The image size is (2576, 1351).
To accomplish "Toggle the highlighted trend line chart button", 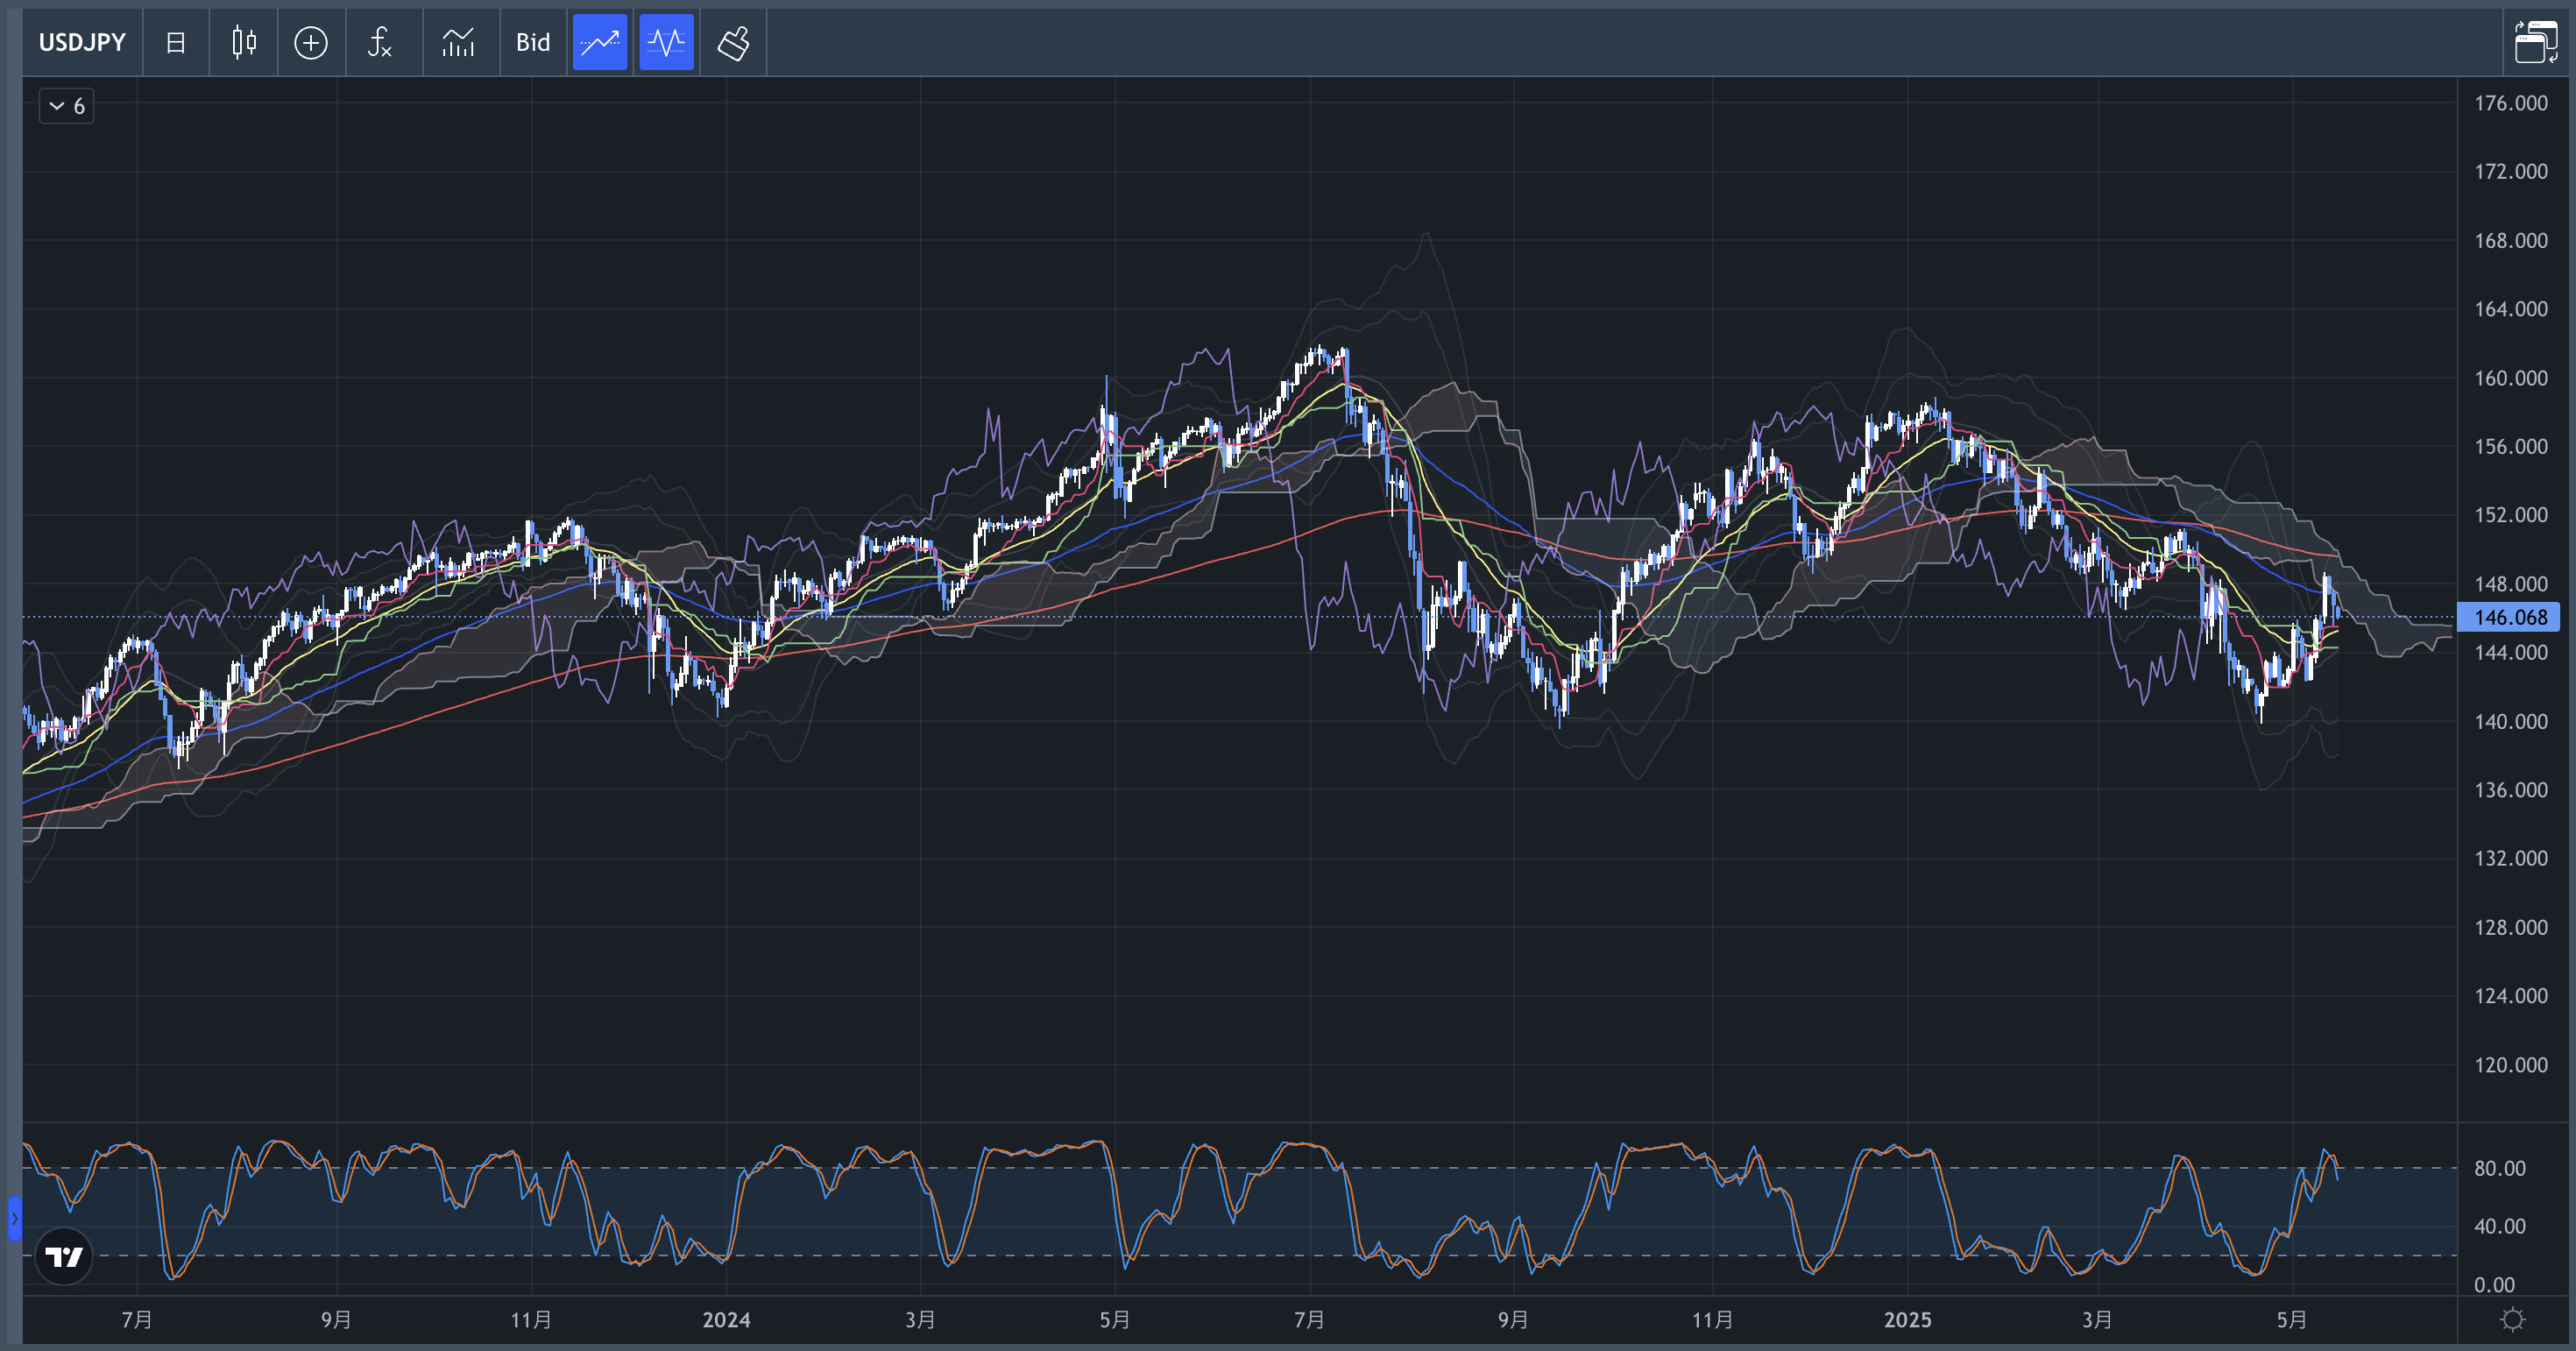I will 600,42.
